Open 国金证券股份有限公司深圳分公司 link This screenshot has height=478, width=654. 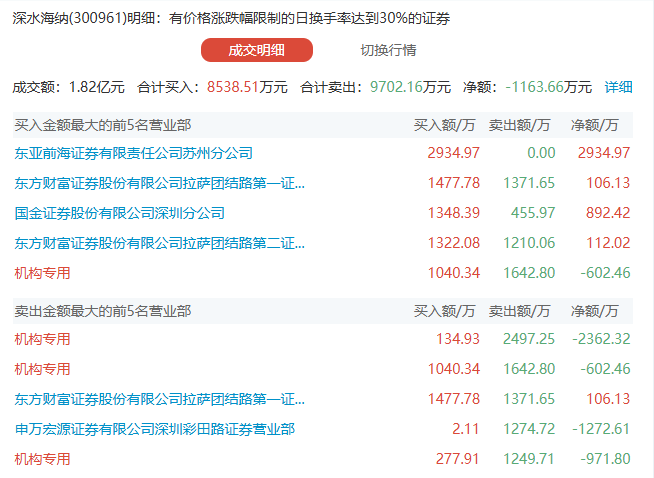click(x=120, y=213)
